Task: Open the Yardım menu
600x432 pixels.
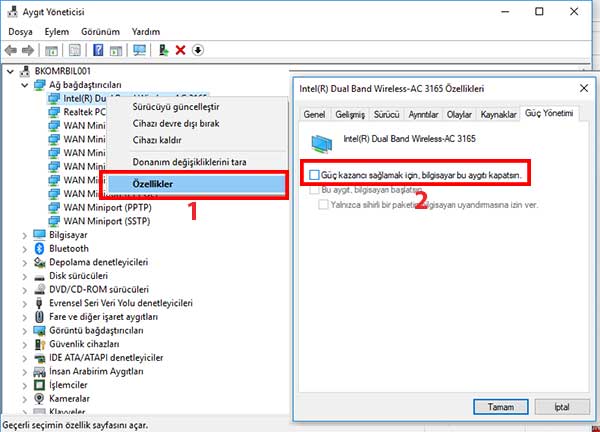Action: coord(146,32)
